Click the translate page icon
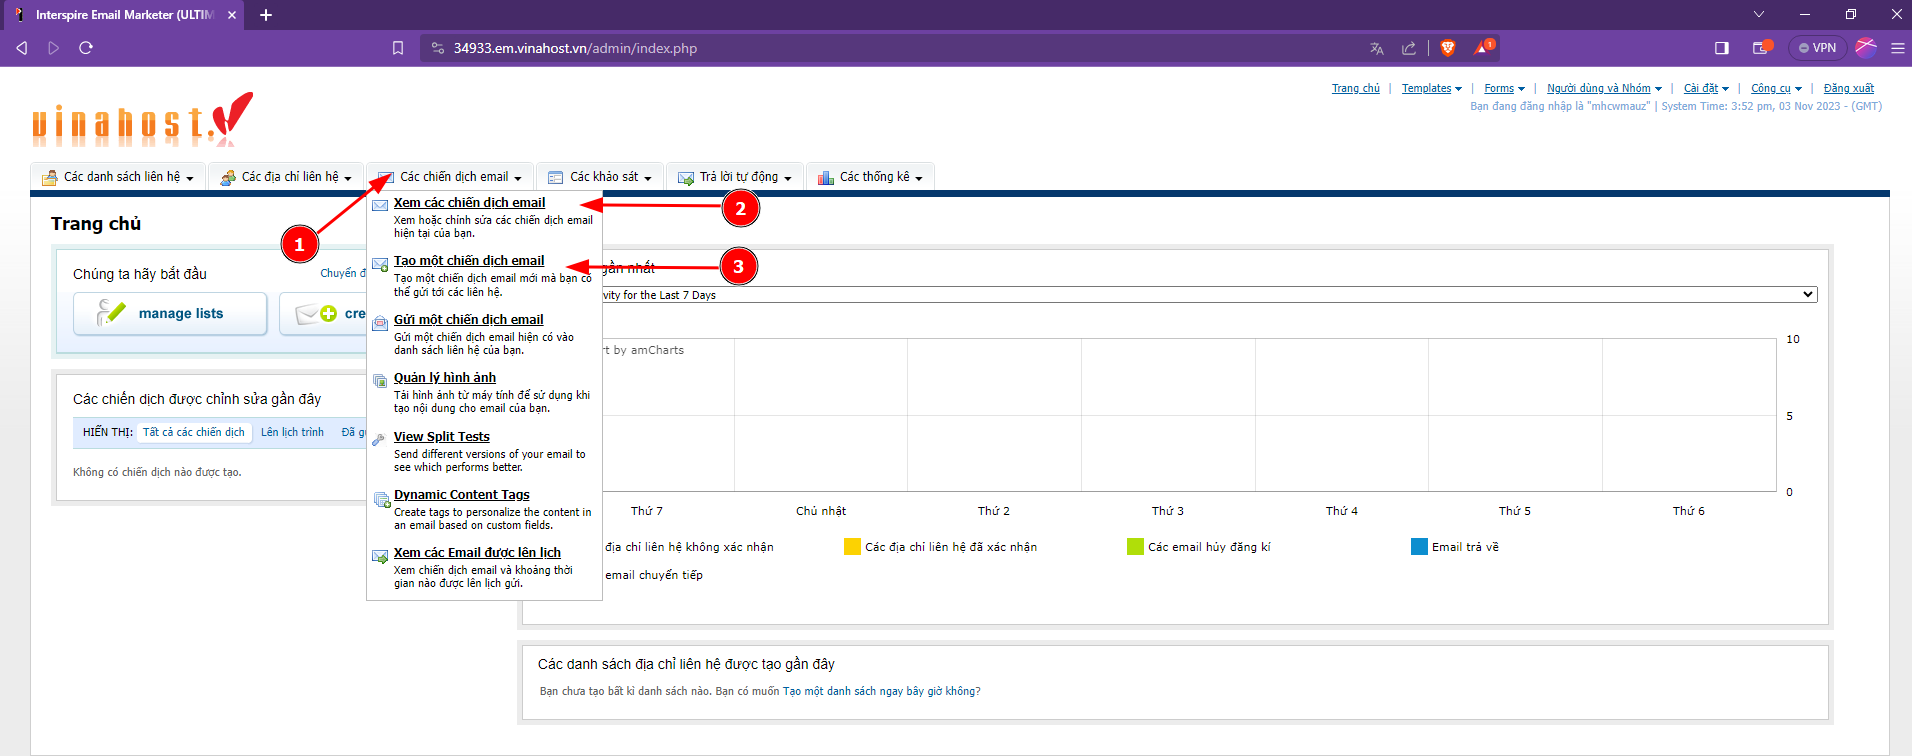Image resolution: width=1912 pixels, height=756 pixels. [1377, 48]
